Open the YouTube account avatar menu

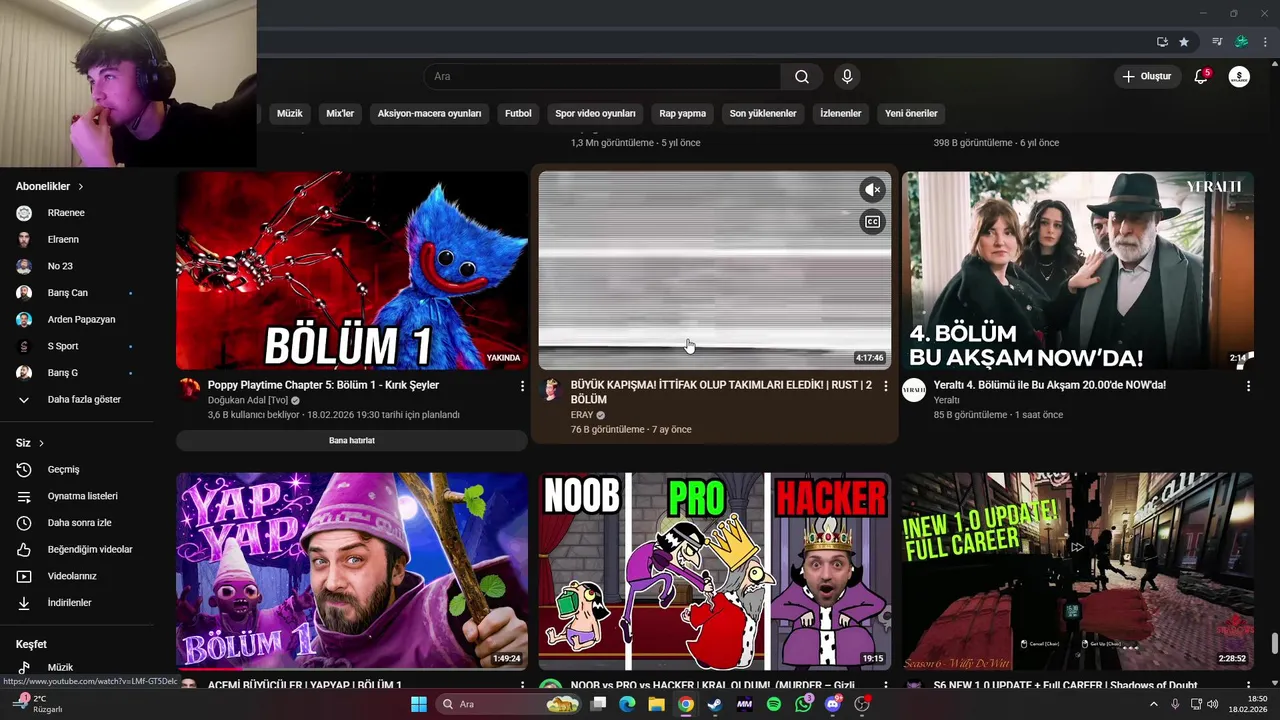tap(1239, 77)
